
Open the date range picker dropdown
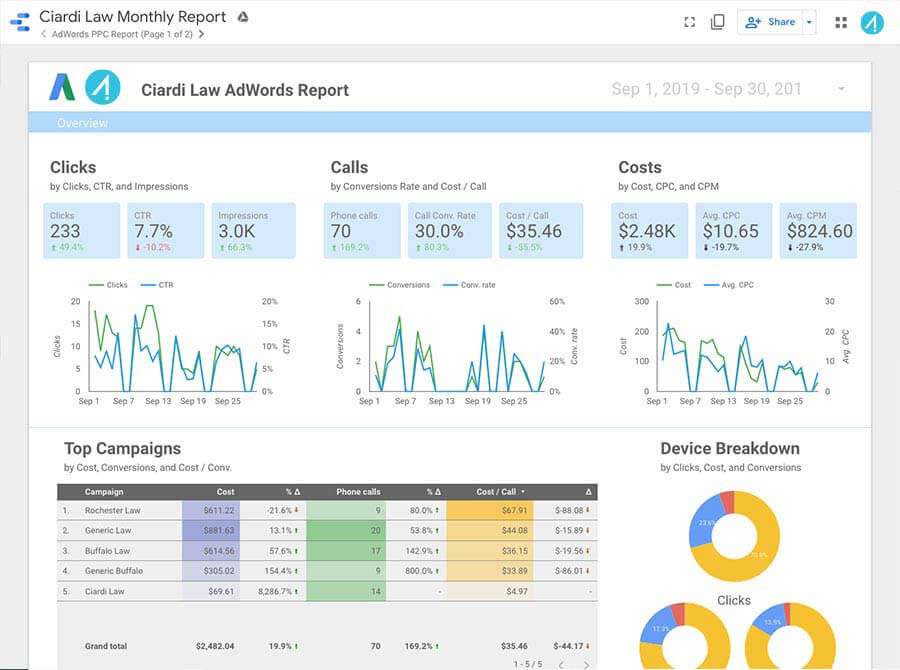841,88
